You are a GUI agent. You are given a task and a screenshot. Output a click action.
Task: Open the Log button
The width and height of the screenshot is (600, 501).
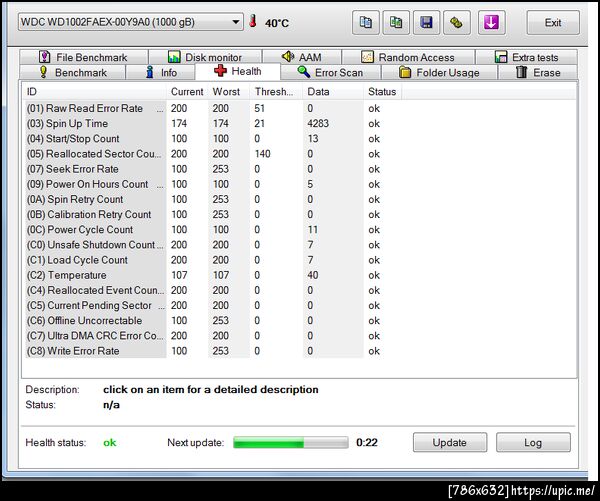coord(533,442)
